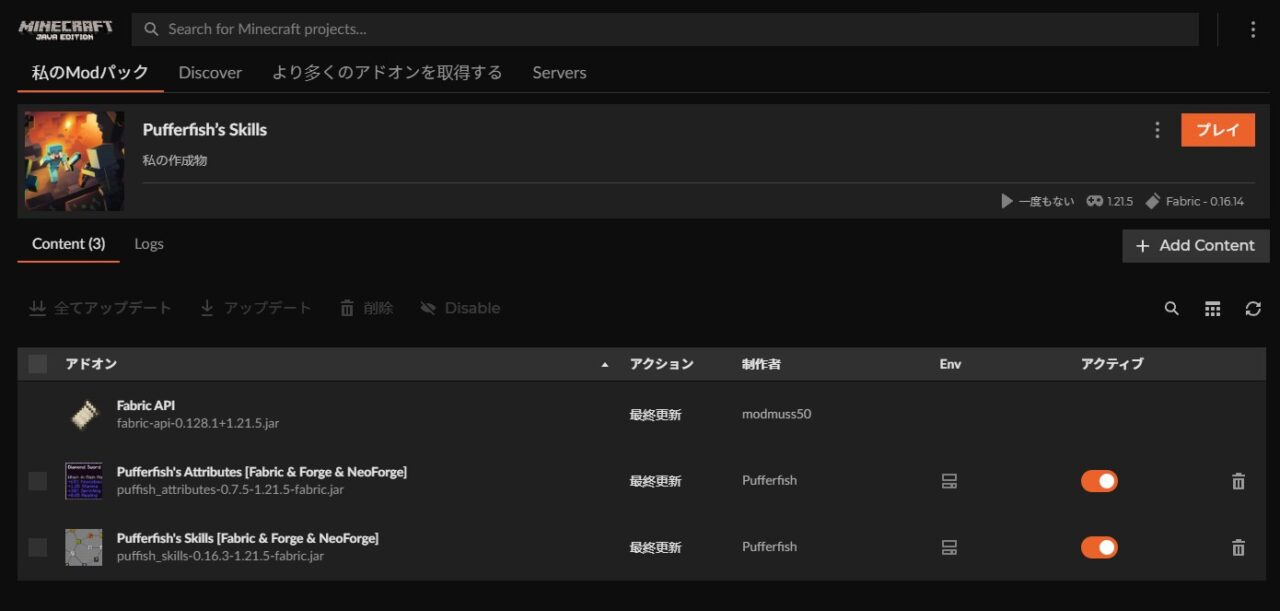This screenshot has width=1280, height=611.
Task: Open the table column layout options
Action: coord(1213,309)
